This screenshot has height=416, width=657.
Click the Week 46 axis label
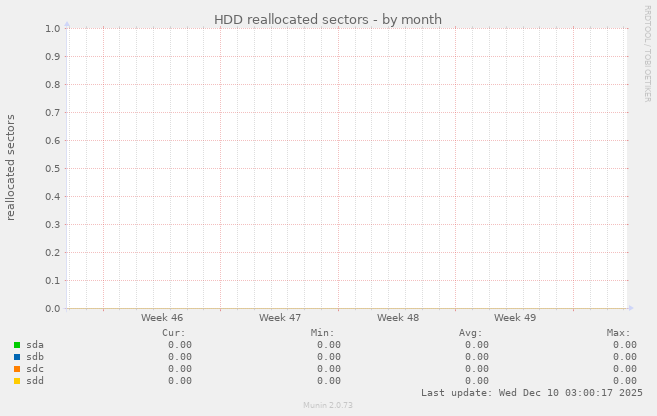click(x=162, y=318)
